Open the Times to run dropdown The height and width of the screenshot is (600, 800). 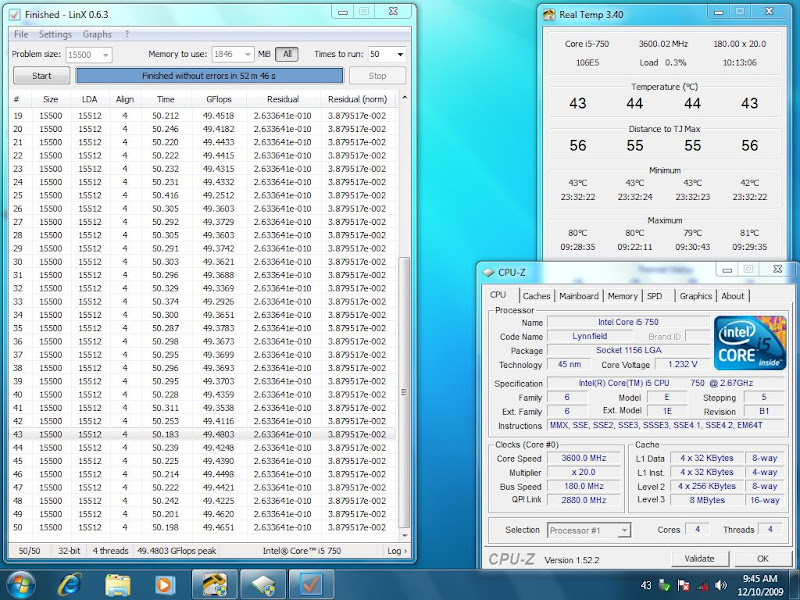click(400, 54)
